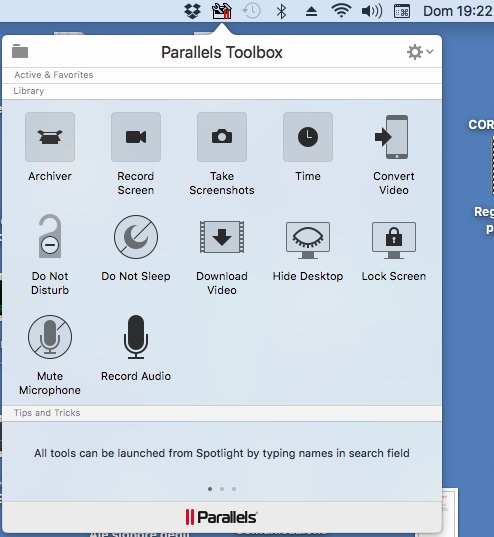Viewport: 494px width, 537px height.
Task: Click the clock showing Dom 19:22
Action: tap(458, 11)
